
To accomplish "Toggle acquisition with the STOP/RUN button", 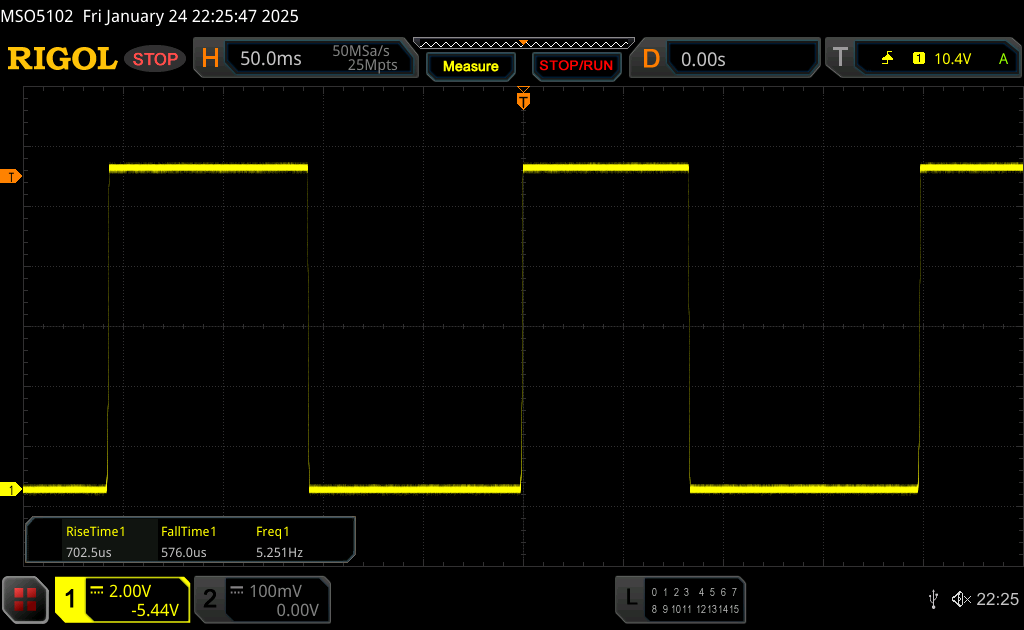I will click(x=575, y=66).
